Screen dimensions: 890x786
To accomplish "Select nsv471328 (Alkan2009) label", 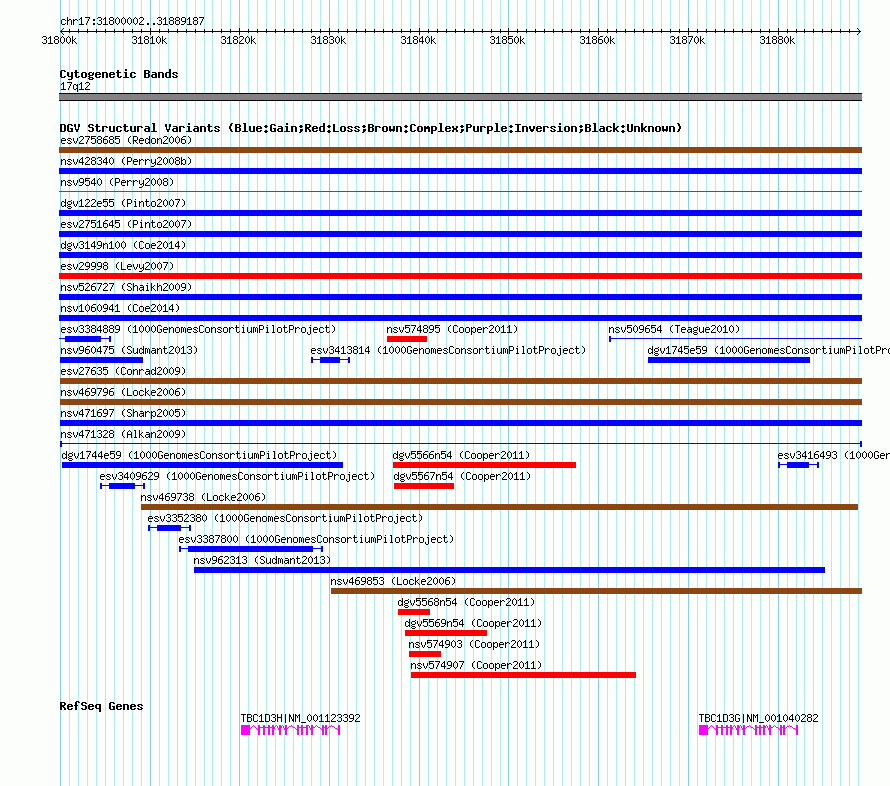I will (123, 434).
